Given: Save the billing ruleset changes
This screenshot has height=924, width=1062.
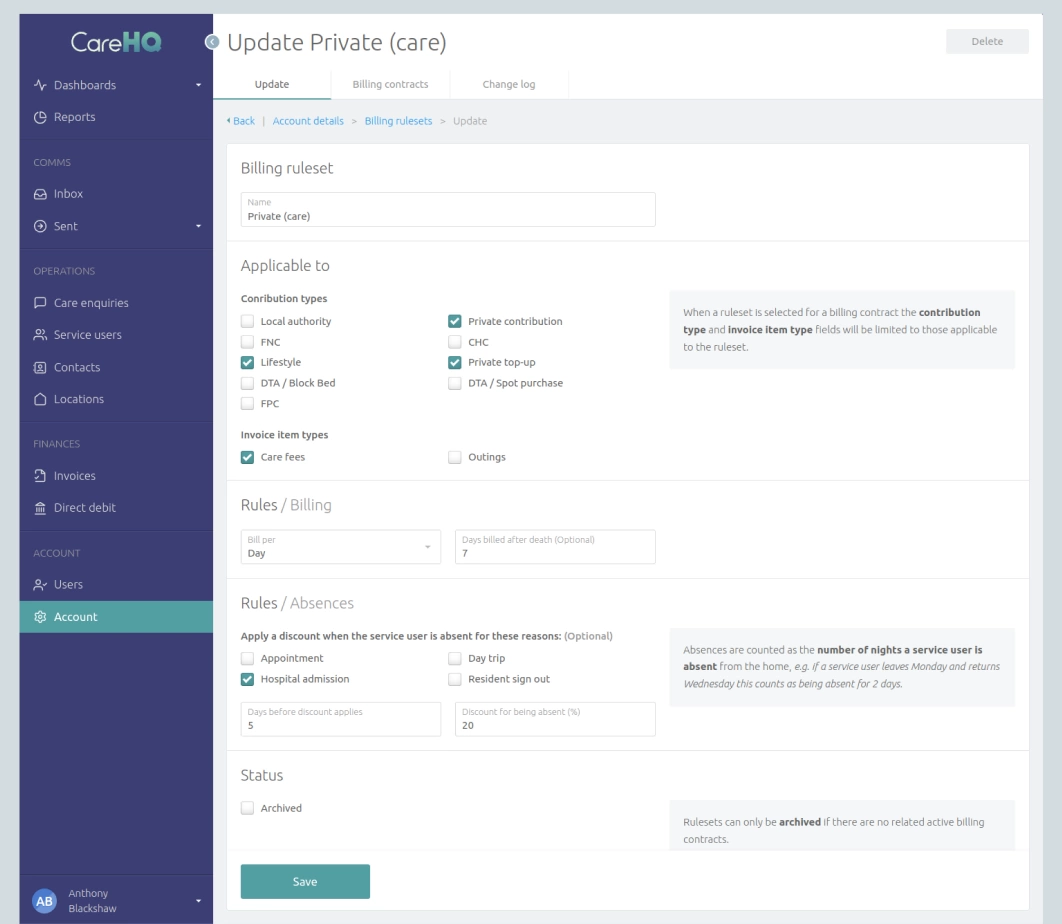Looking at the screenshot, I should pyautogui.click(x=305, y=881).
